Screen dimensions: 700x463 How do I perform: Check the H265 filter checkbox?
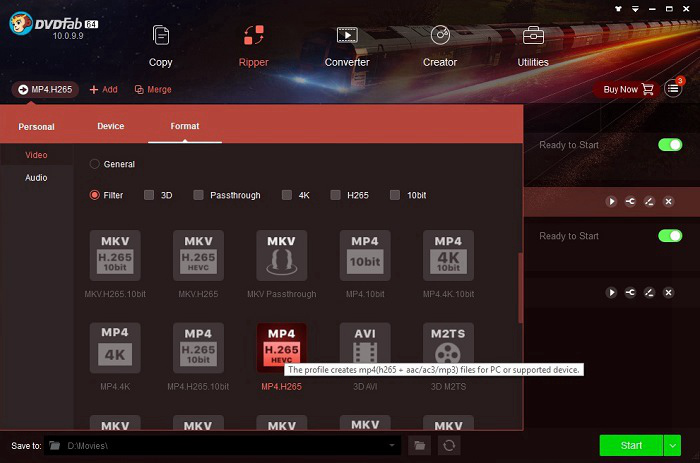click(335, 195)
